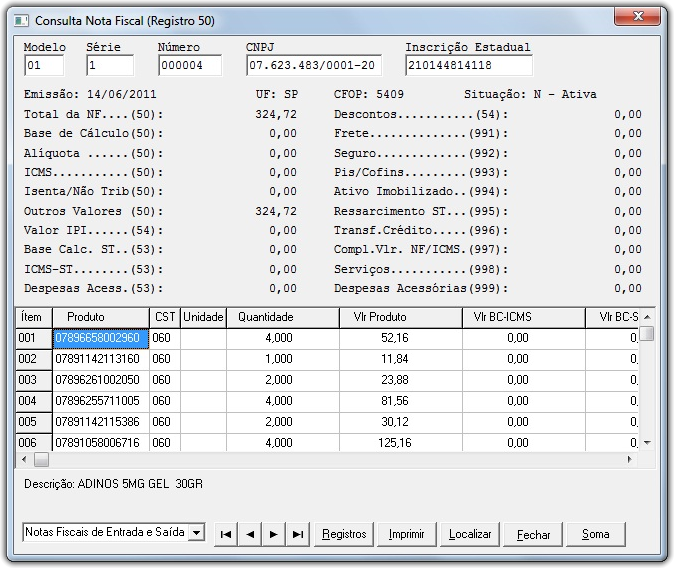
Task: Click the Total da NF value 324,72
Action: tap(276, 114)
